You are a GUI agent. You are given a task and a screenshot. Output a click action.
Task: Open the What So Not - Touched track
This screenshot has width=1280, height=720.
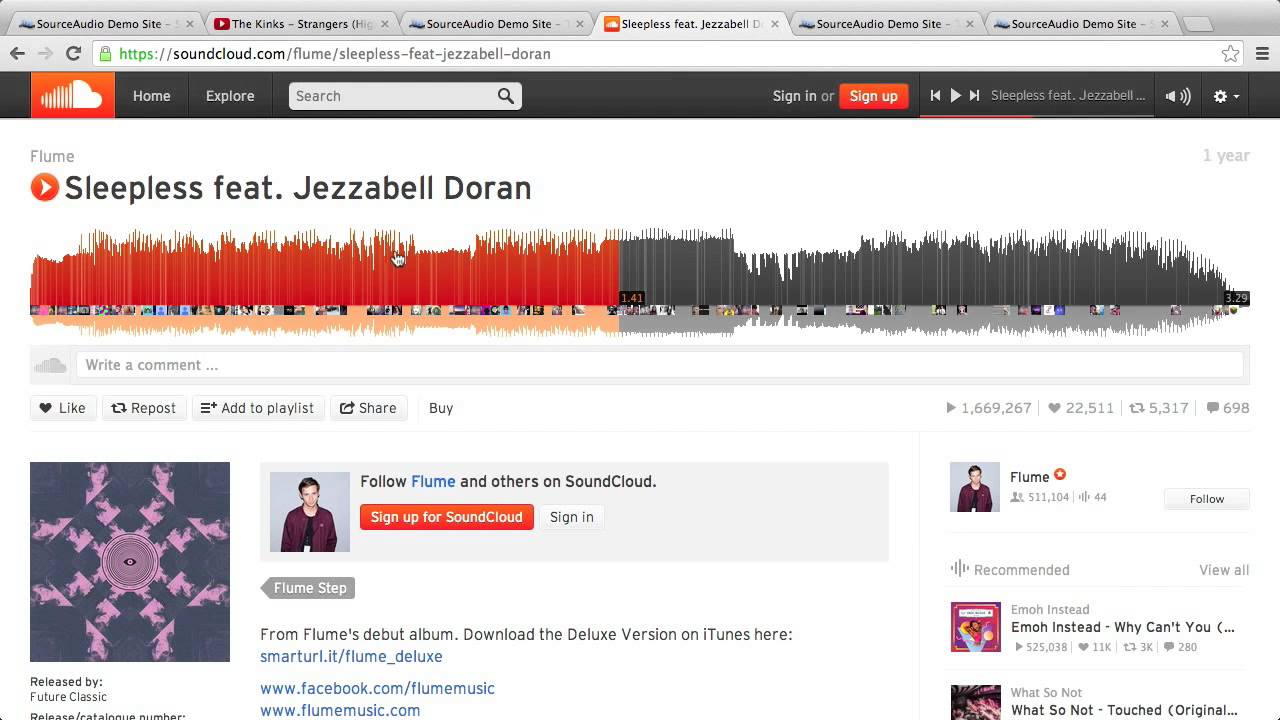coord(1124,710)
